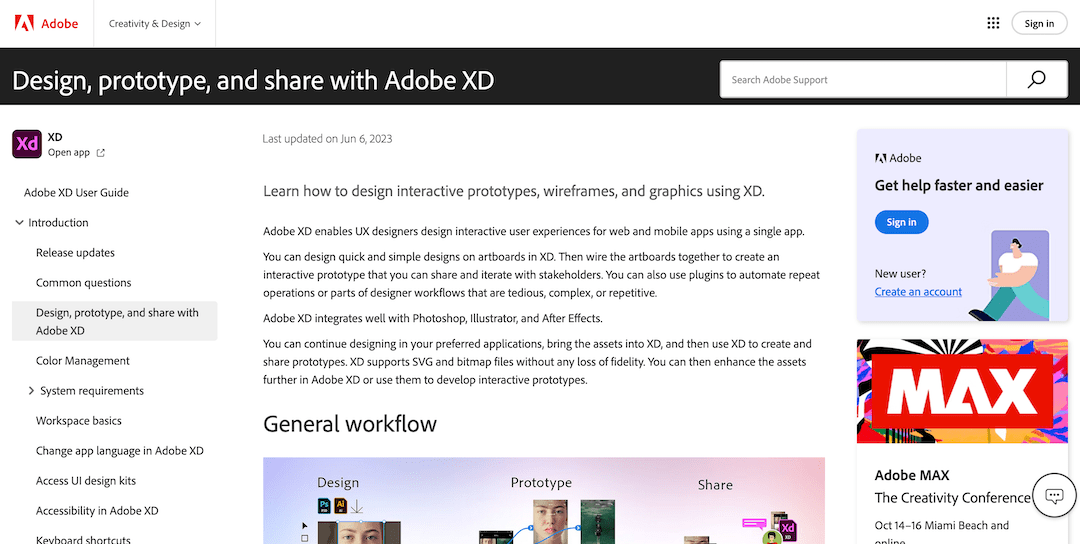This screenshot has height=544, width=1080.
Task: Open the chat support bubble
Action: (1053, 496)
